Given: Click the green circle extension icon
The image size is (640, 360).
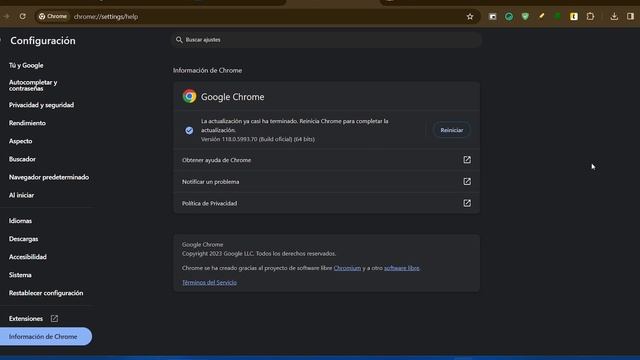Looking at the screenshot, I should pyautogui.click(x=558, y=16).
